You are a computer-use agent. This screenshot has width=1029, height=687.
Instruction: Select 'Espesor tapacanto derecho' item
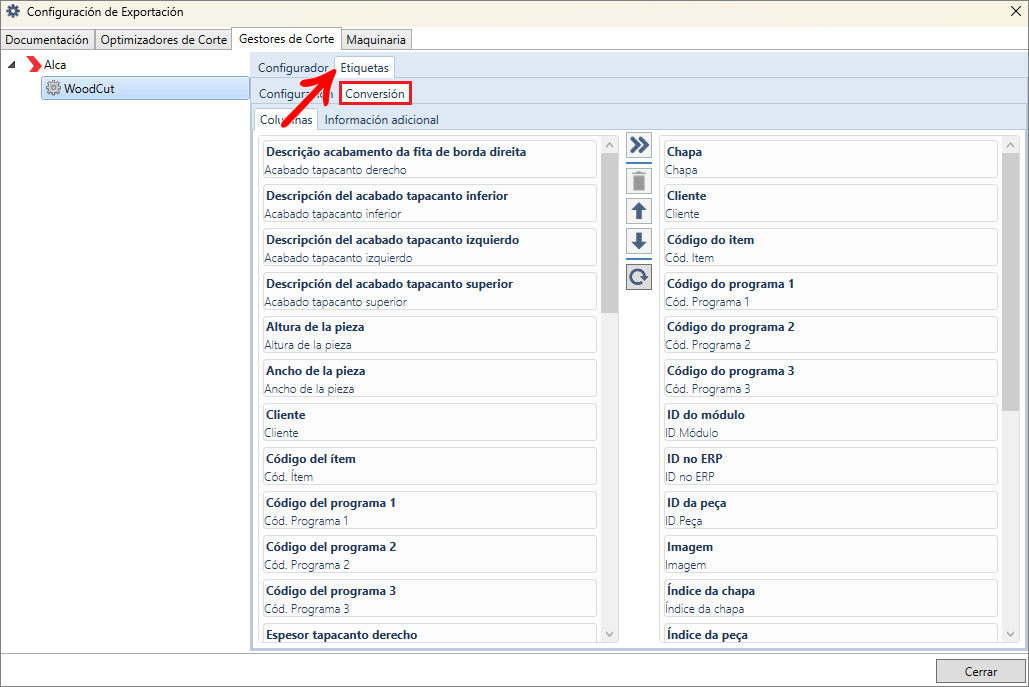click(430, 633)
